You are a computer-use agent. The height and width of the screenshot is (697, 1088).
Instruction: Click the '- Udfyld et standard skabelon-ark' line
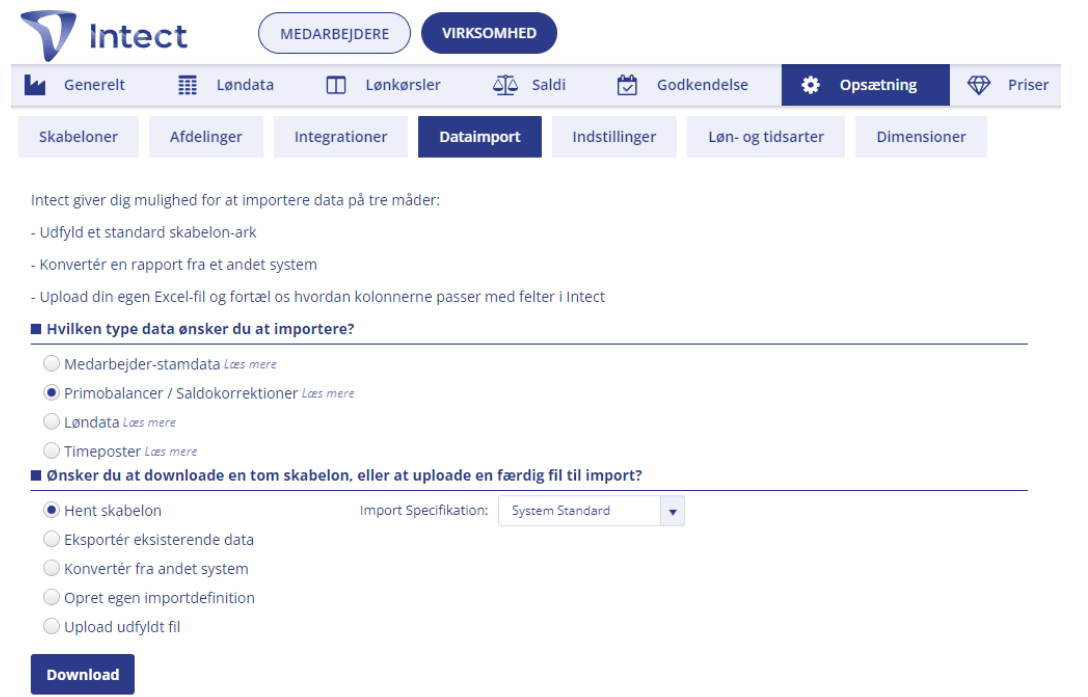144,233
